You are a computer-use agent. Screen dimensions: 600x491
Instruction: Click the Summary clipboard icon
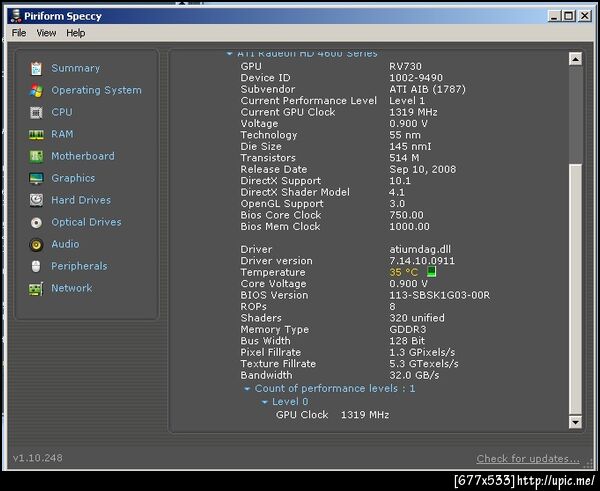coord(36,69)
